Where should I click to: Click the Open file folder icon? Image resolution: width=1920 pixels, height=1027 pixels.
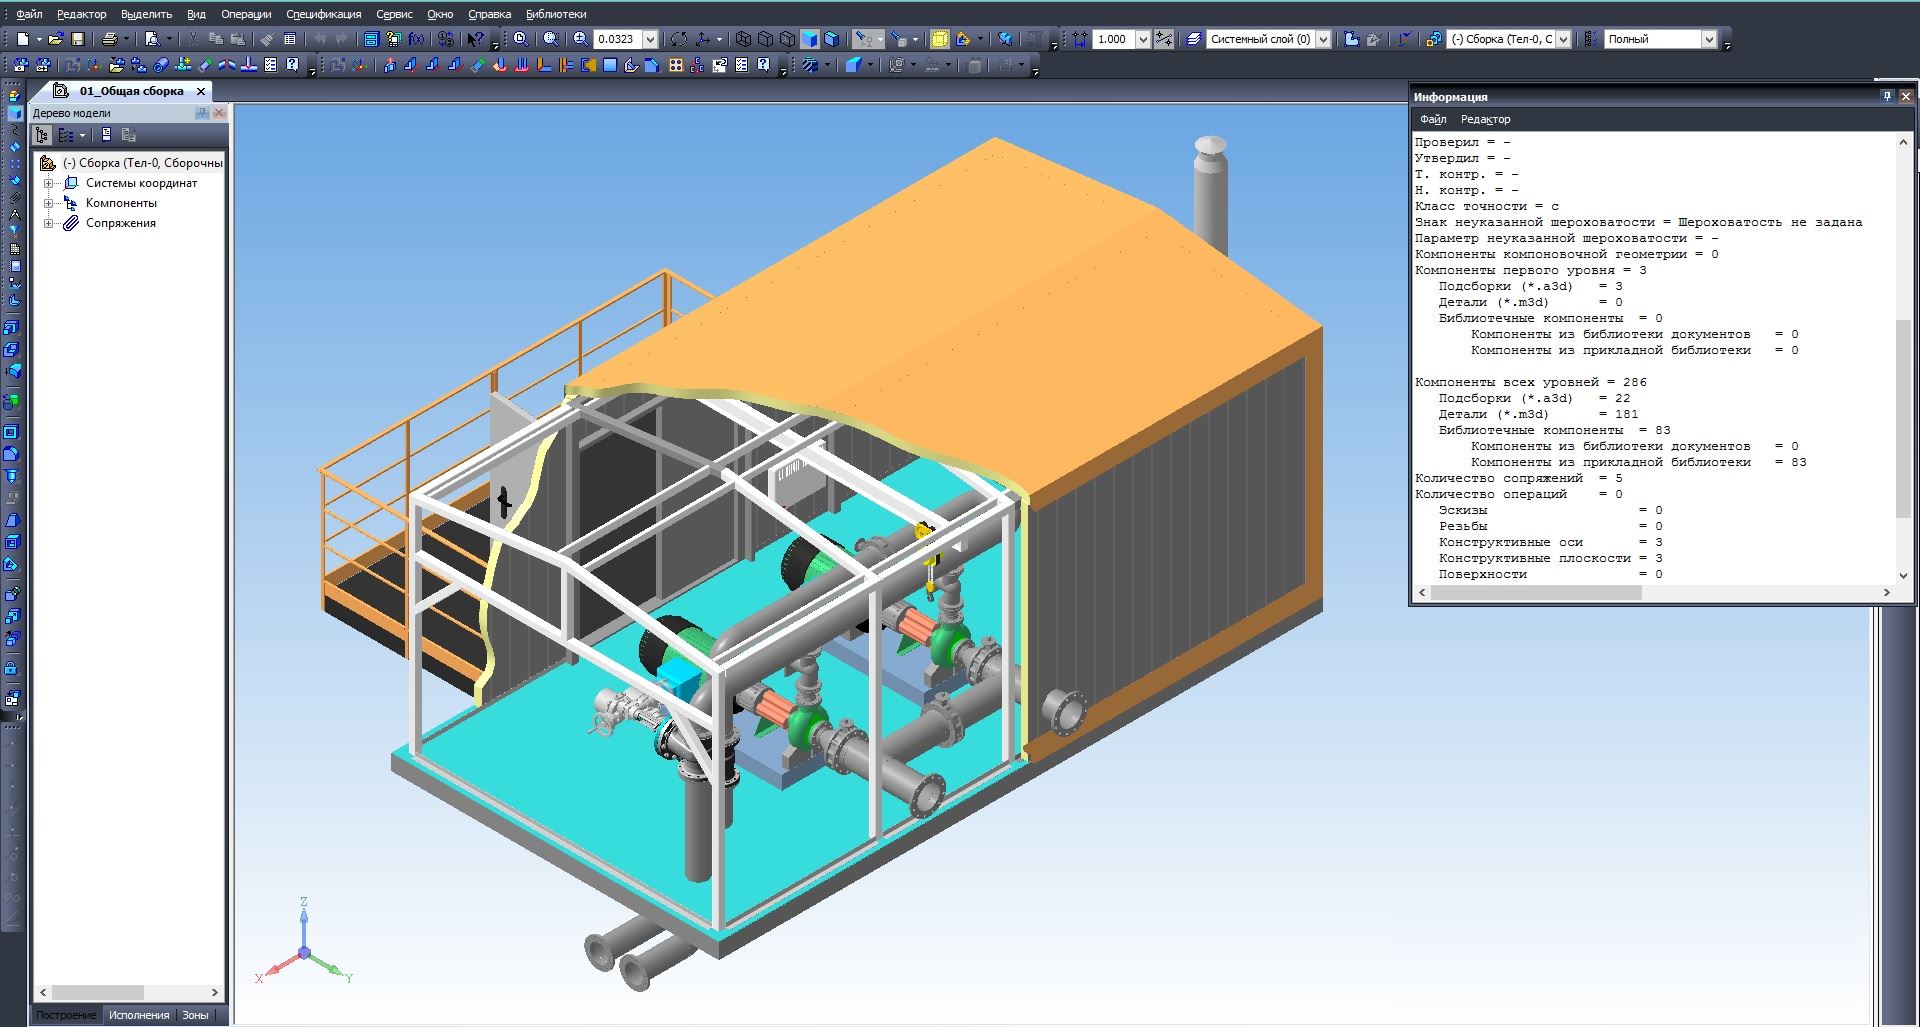[x=56, y=39]
